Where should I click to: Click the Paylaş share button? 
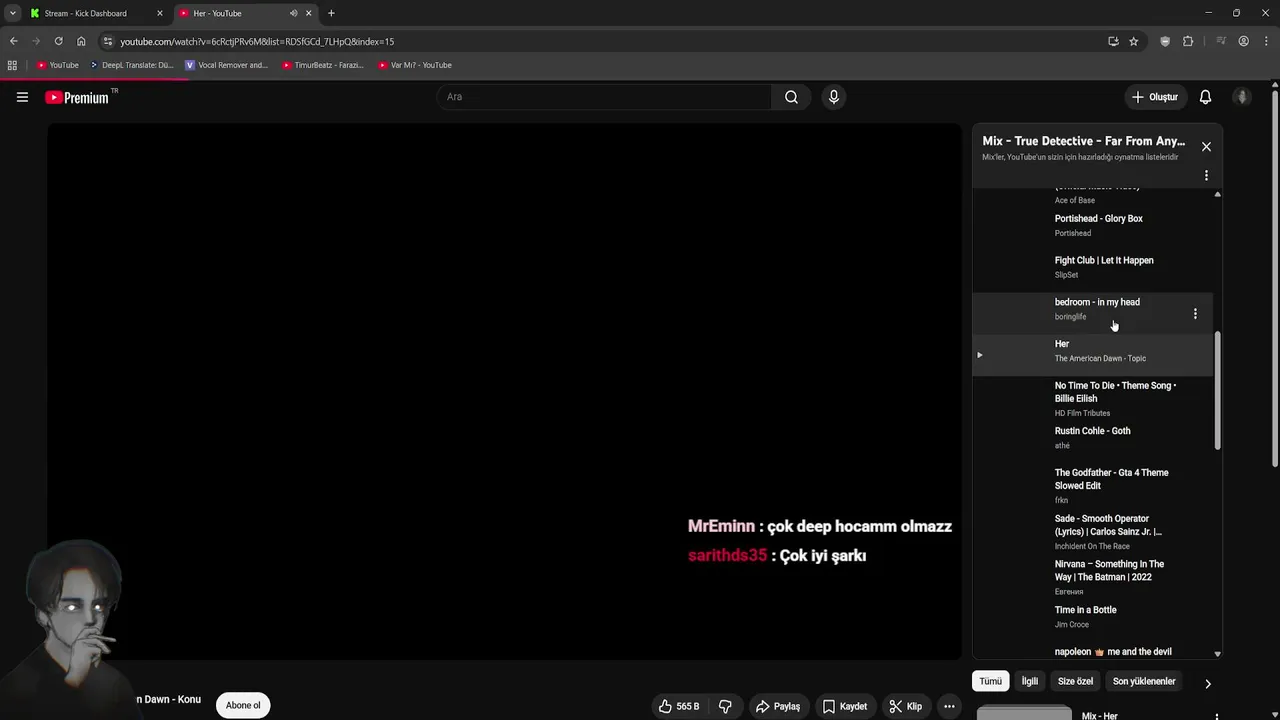778,706
